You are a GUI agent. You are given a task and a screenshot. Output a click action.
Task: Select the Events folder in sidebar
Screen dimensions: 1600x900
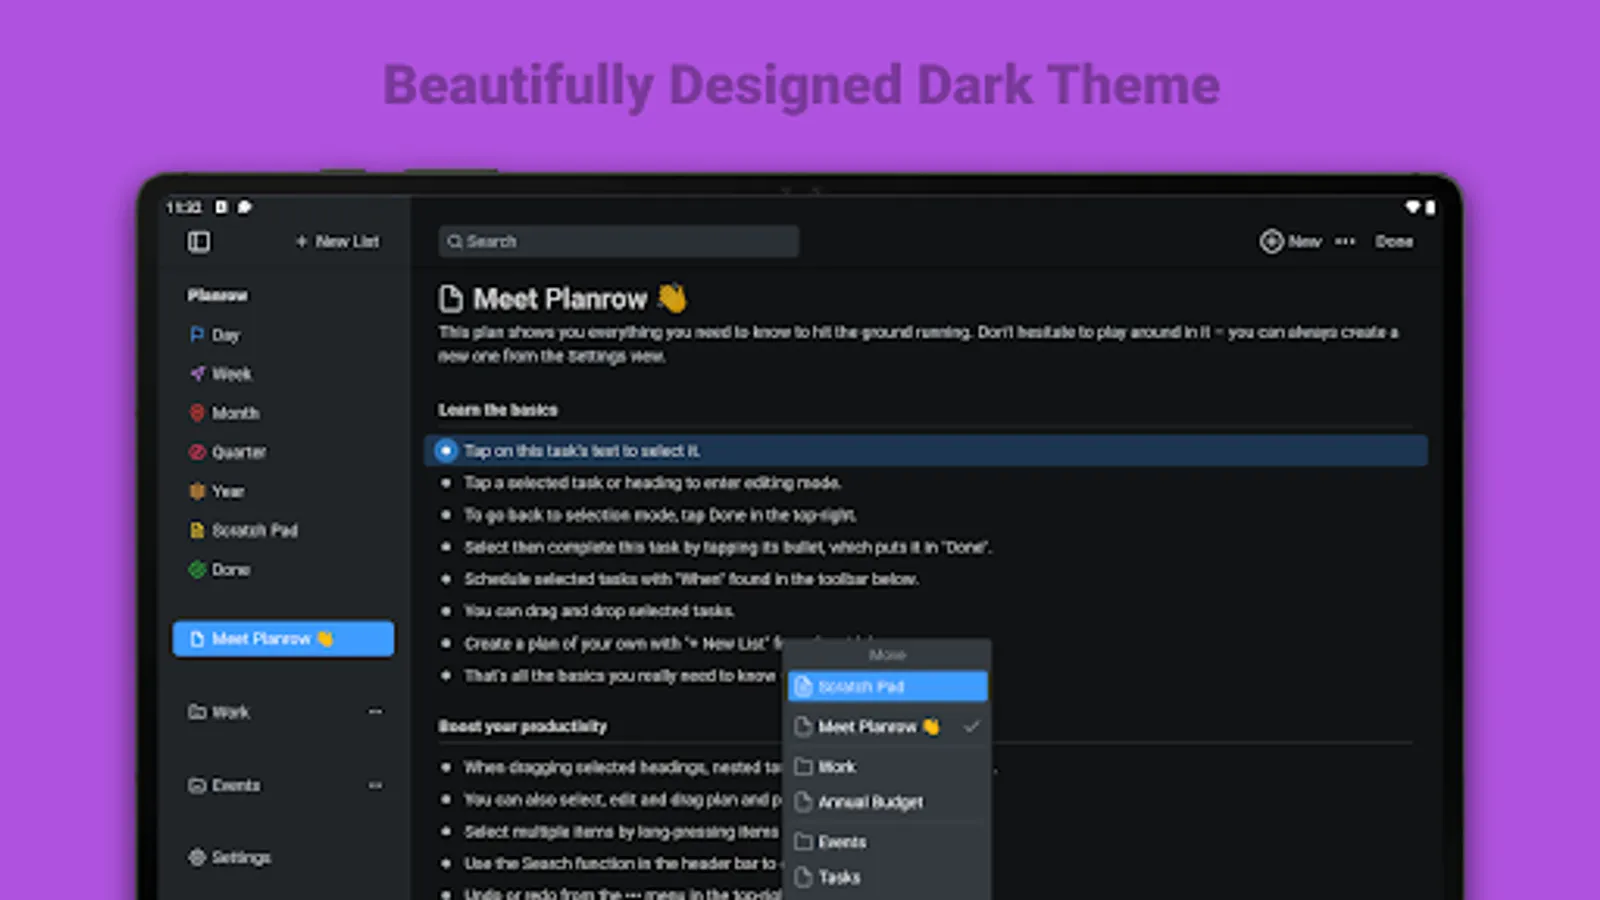[x=224, y=785]
